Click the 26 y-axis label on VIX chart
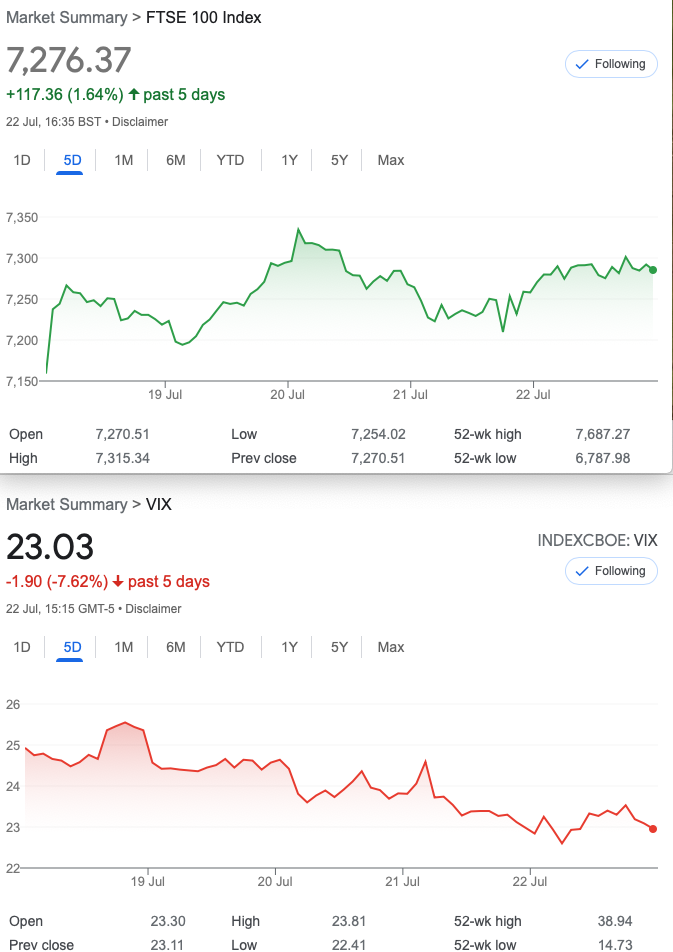Viewport: 673px width, 952px height. click(x=13, y=704)
